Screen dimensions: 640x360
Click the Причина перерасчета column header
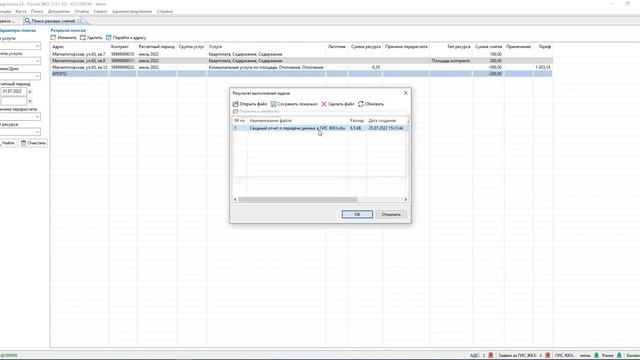click(406, 47)
